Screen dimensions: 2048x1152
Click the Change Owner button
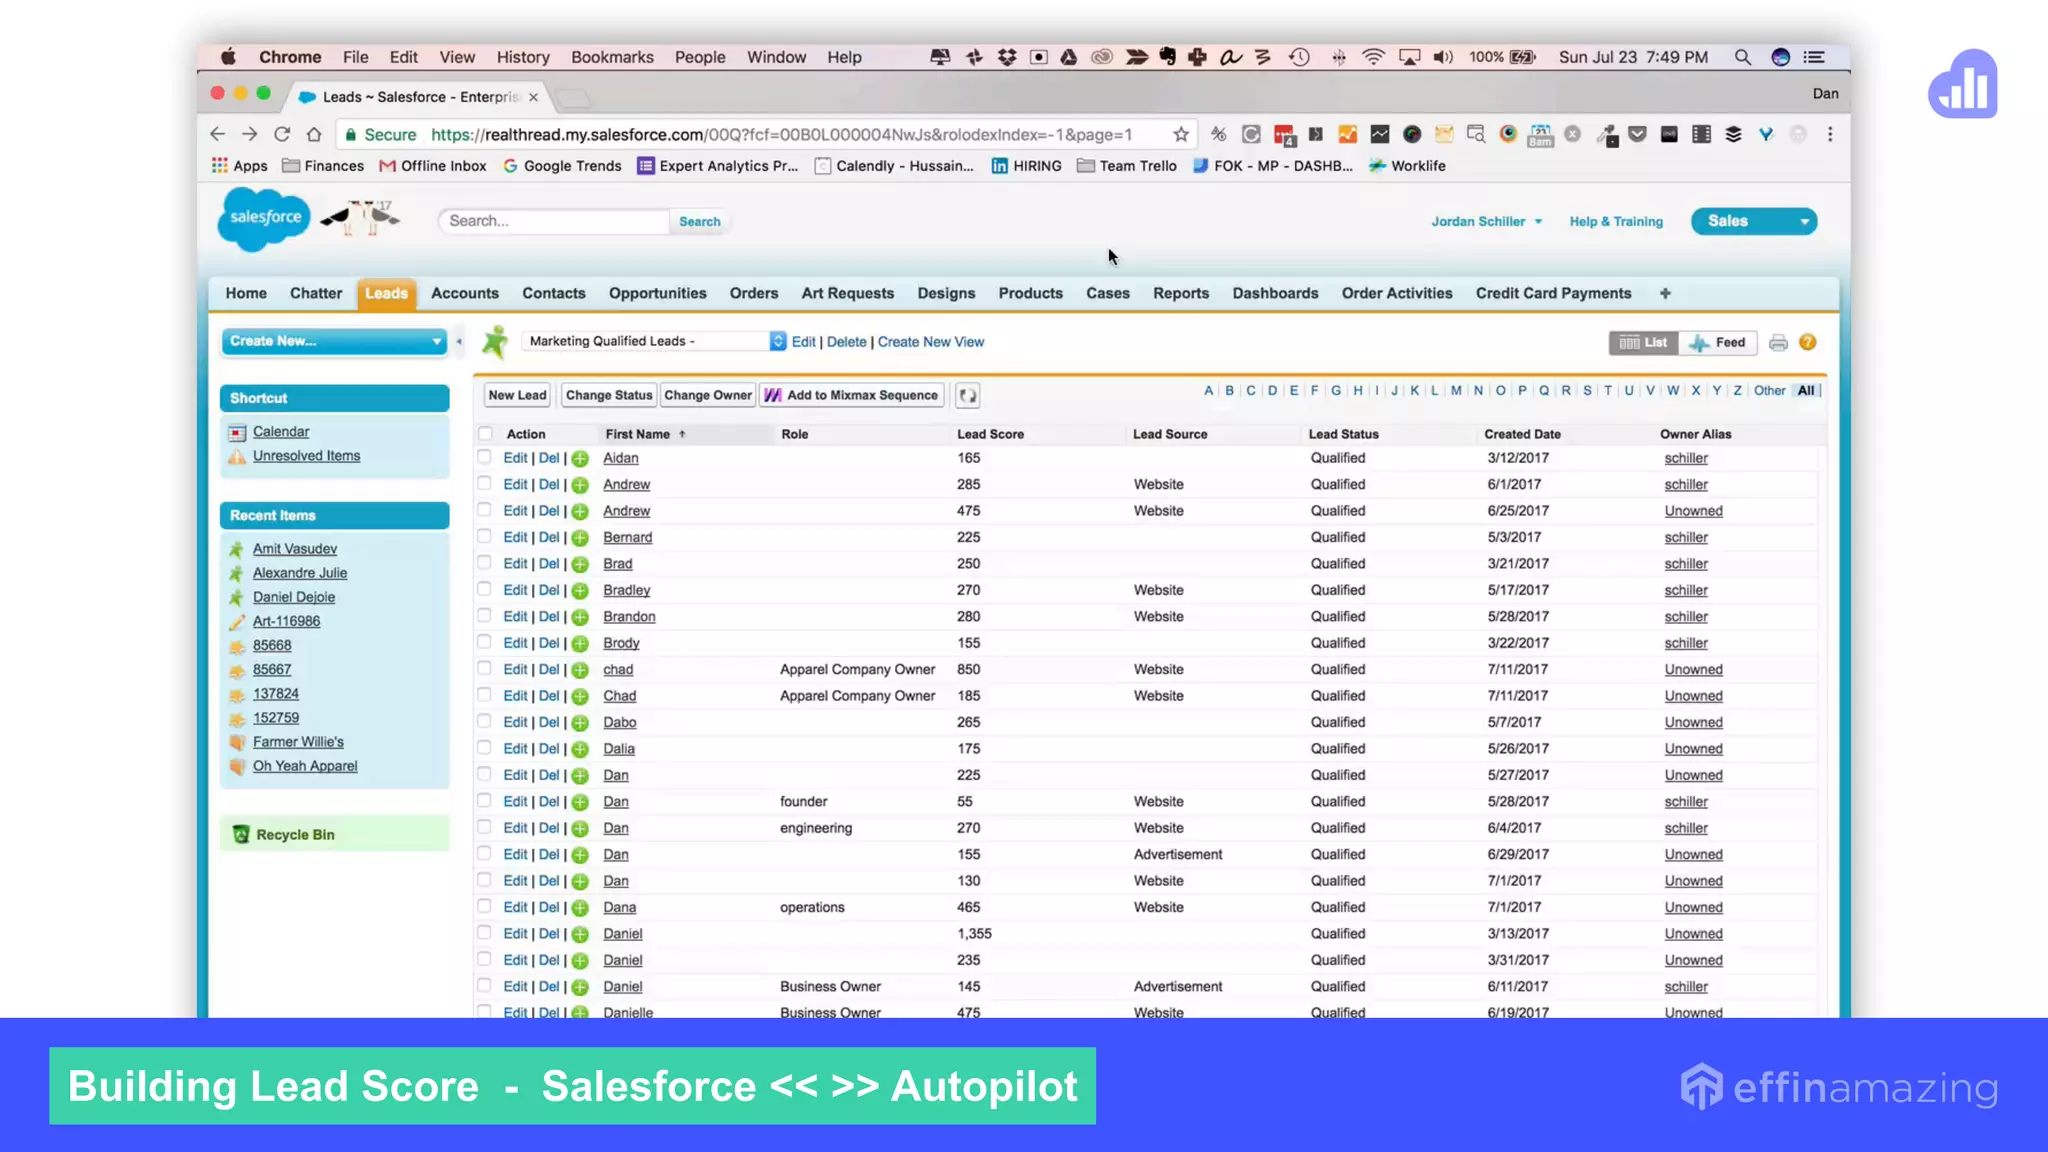708,395
